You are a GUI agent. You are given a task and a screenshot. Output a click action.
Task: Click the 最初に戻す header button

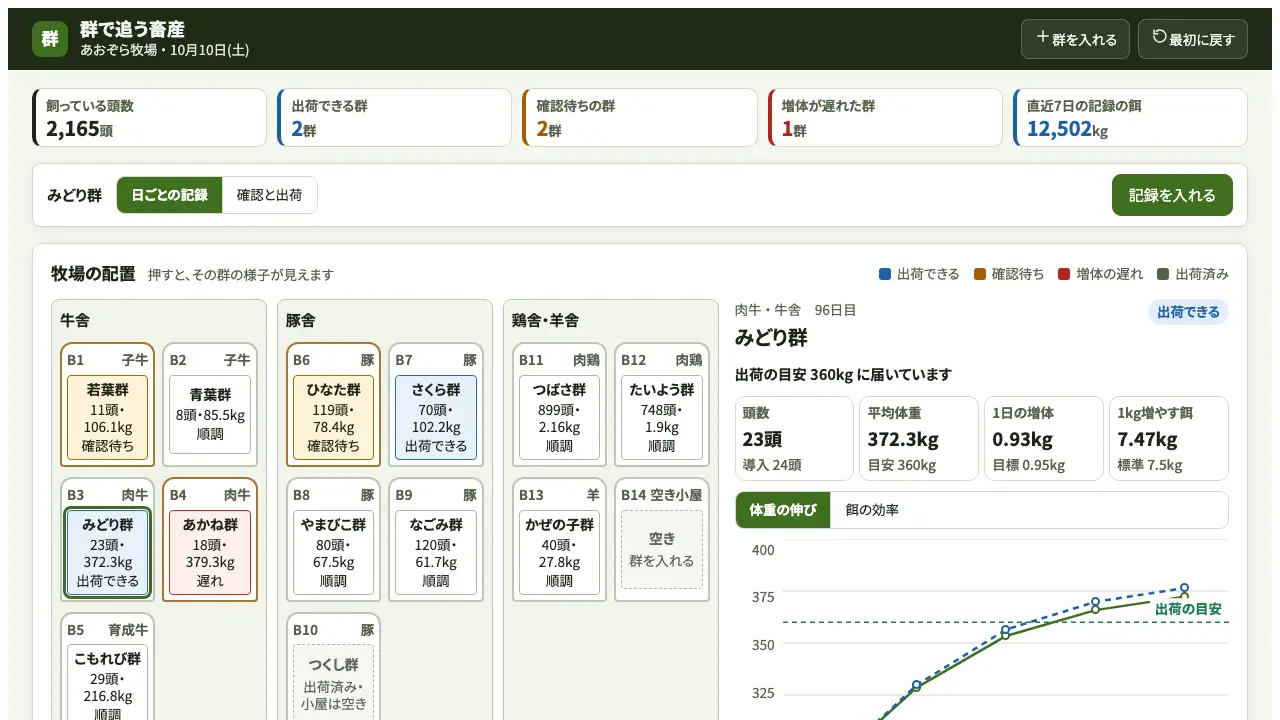coord(1193,39)
